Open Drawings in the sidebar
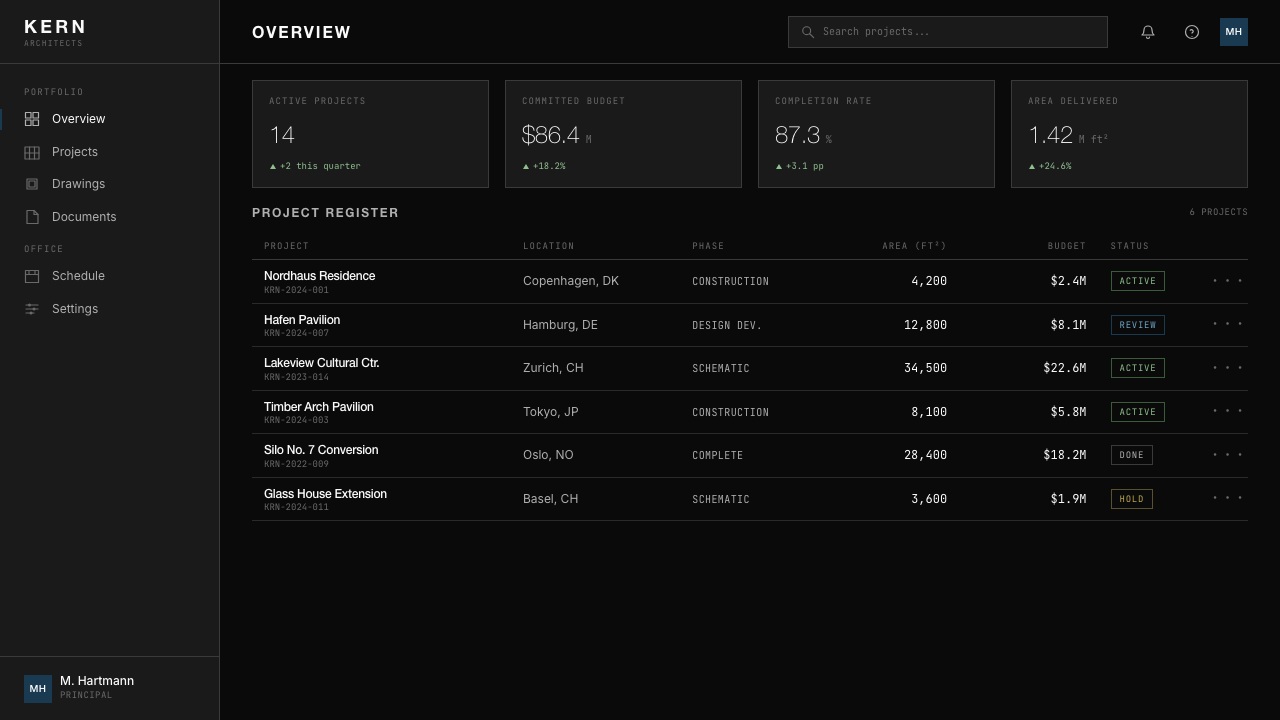1280x720 pixels. (x=110, y=184)
